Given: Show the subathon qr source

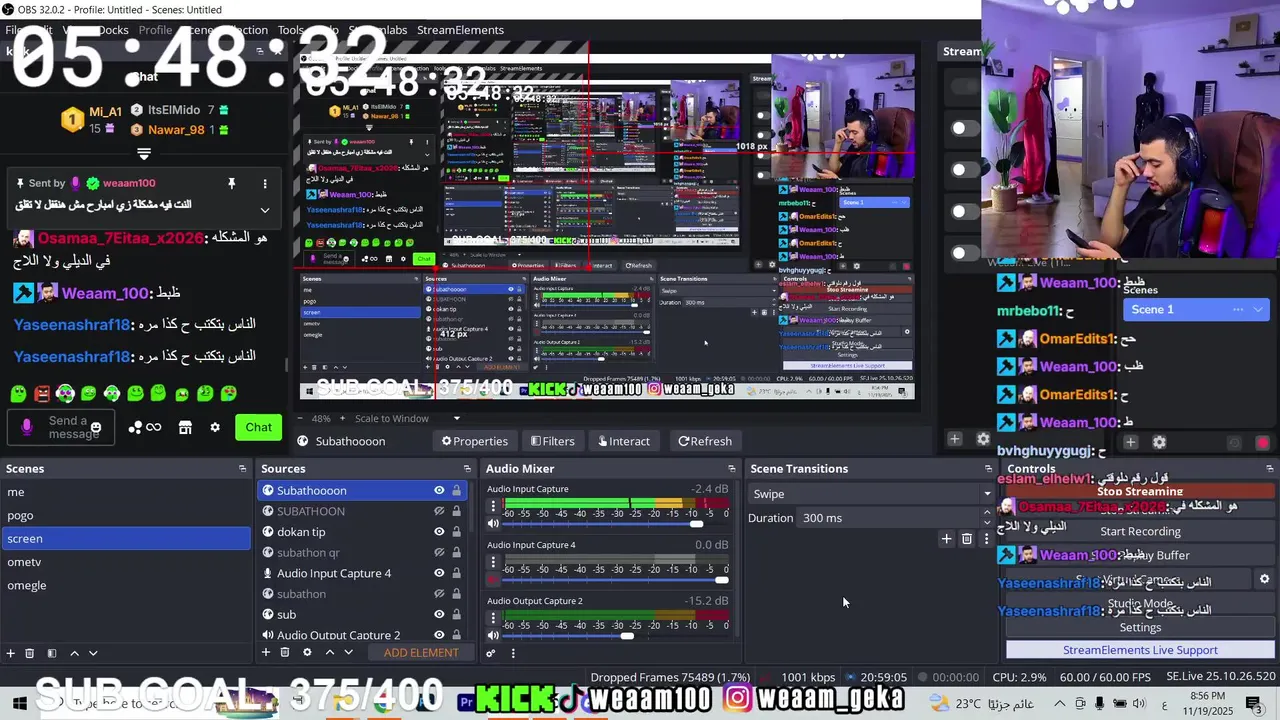Looking at the screenshot, I should (439, 552).
